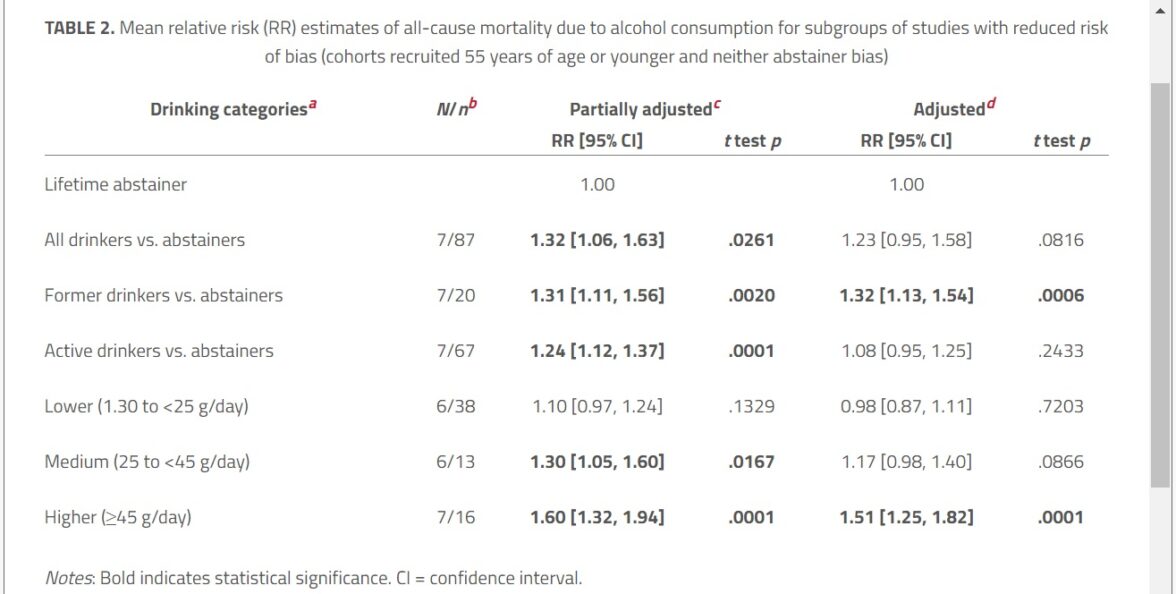Select "Former drinkers vs. abstainers" row label
This screenshot has width=1176, height=594.
163,295
